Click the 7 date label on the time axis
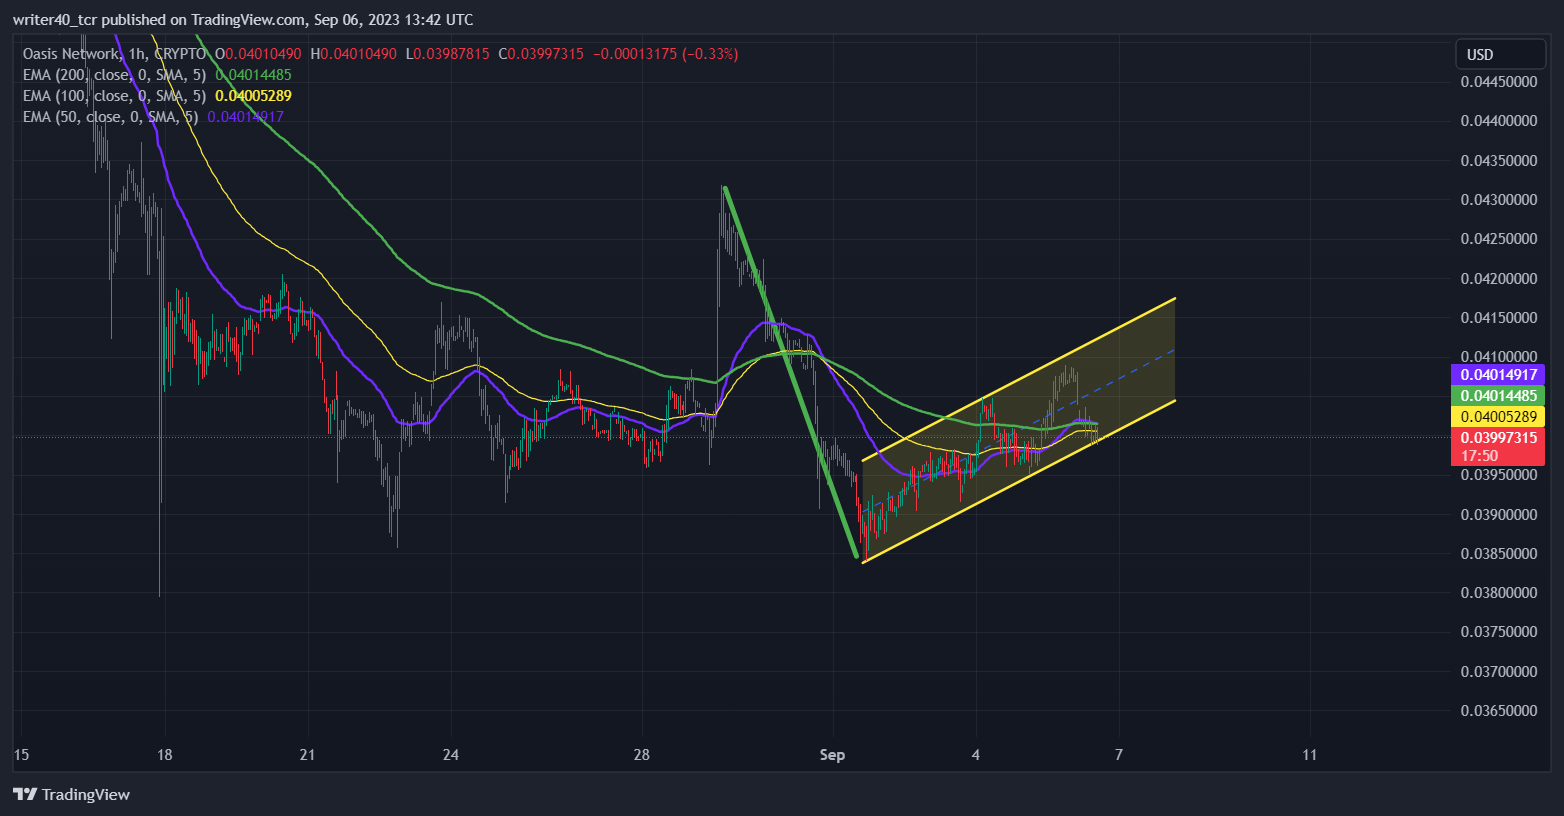 (x=1119, y=755)
